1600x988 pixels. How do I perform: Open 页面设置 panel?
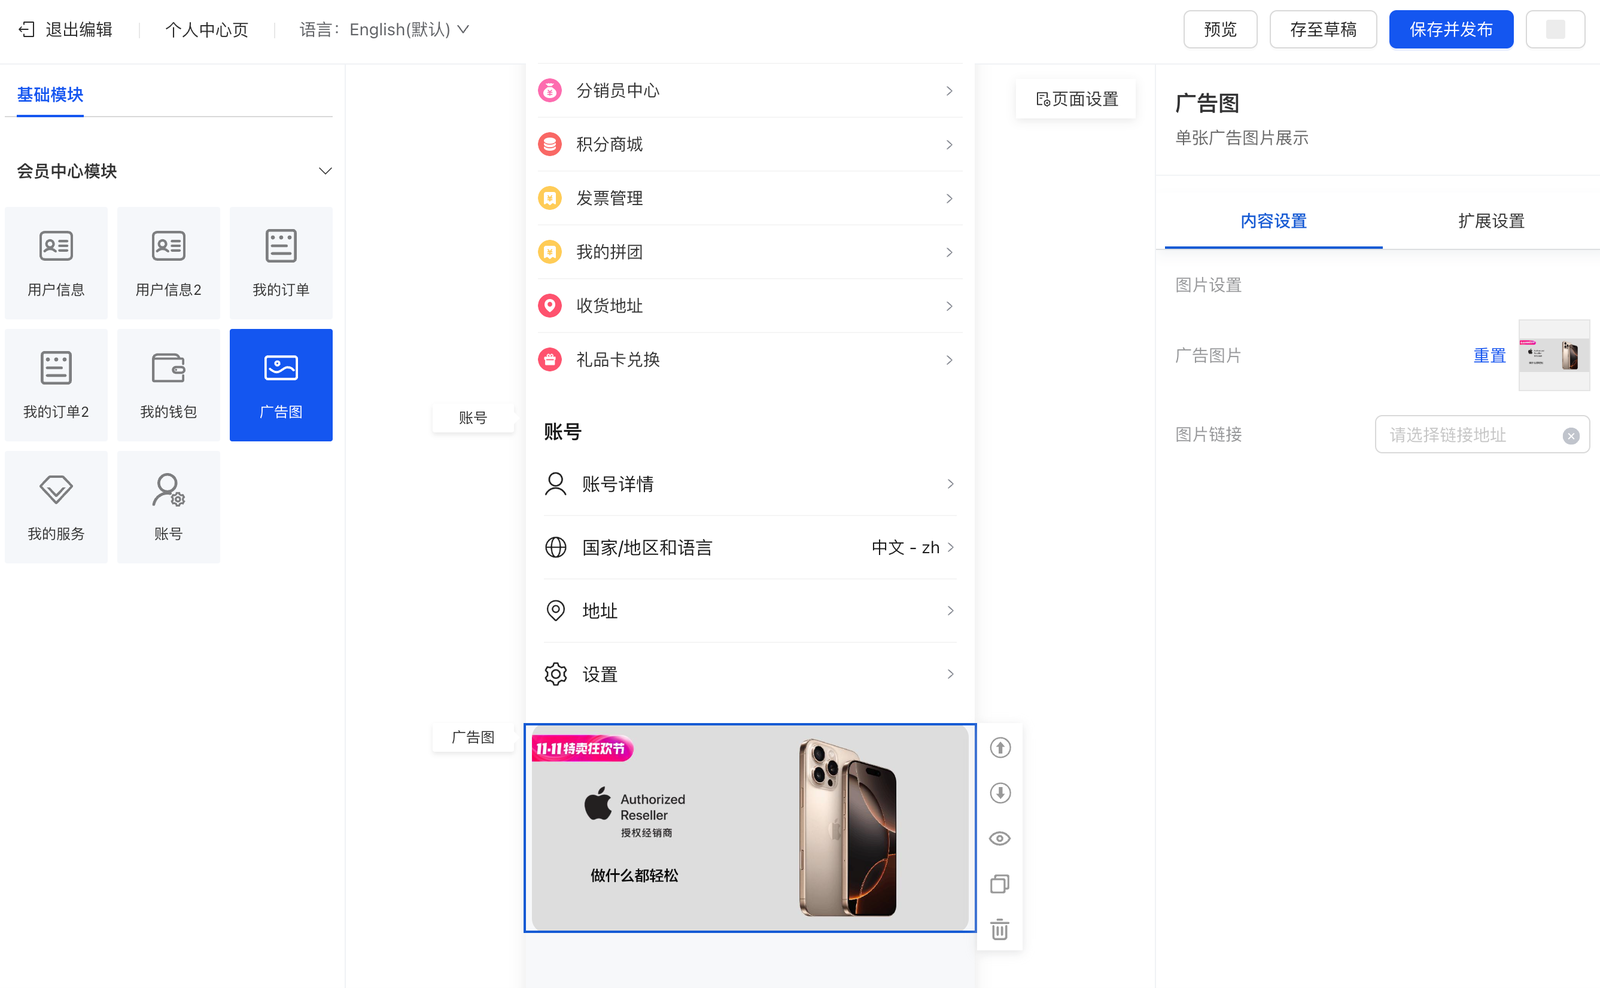1077,99
